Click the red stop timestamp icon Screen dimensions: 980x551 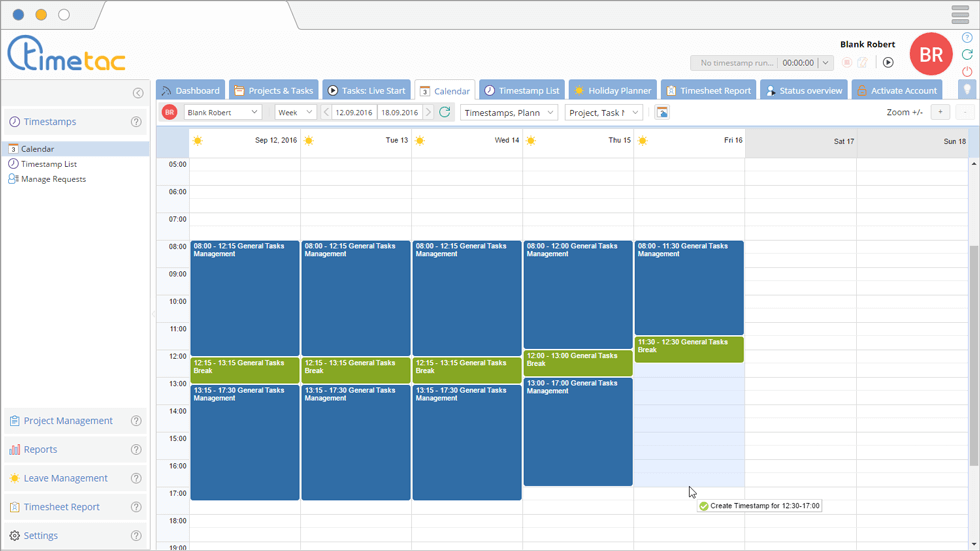[847, 62]
